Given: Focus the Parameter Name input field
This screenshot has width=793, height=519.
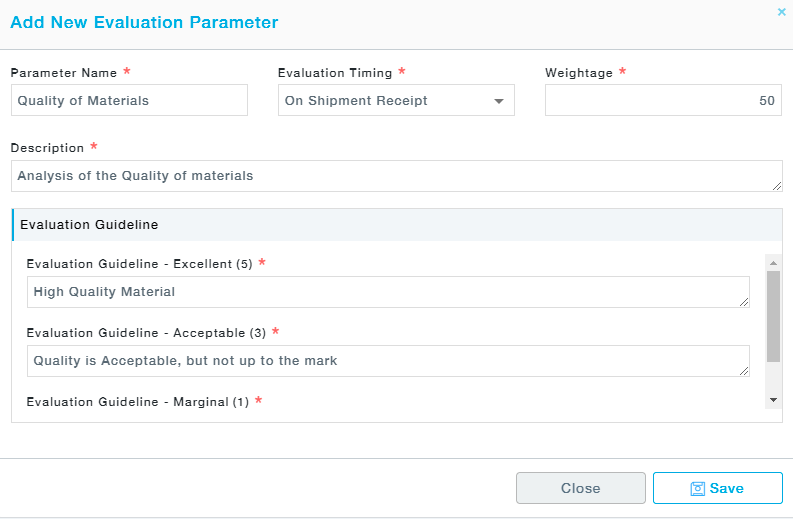Looking at the screenshot, I should (129, 101).
